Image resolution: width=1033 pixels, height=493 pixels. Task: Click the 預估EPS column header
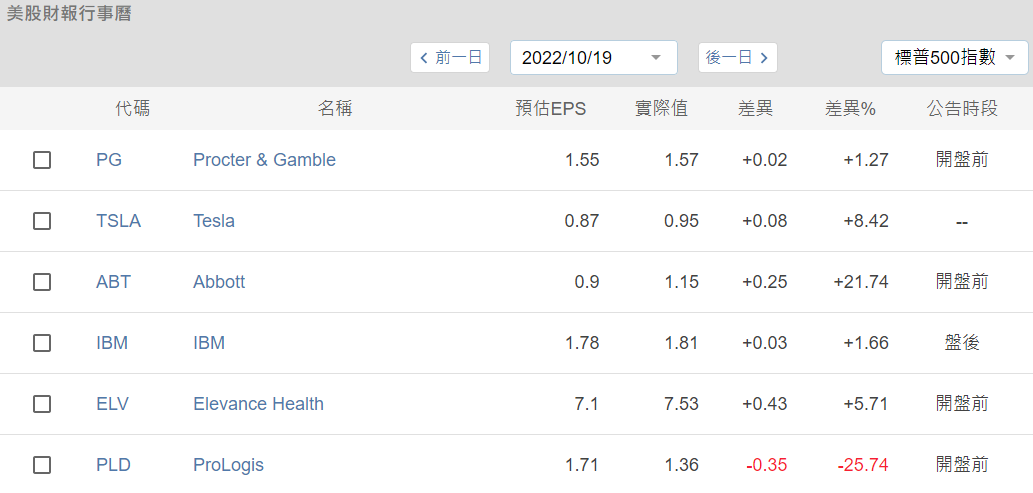[550, 109]
